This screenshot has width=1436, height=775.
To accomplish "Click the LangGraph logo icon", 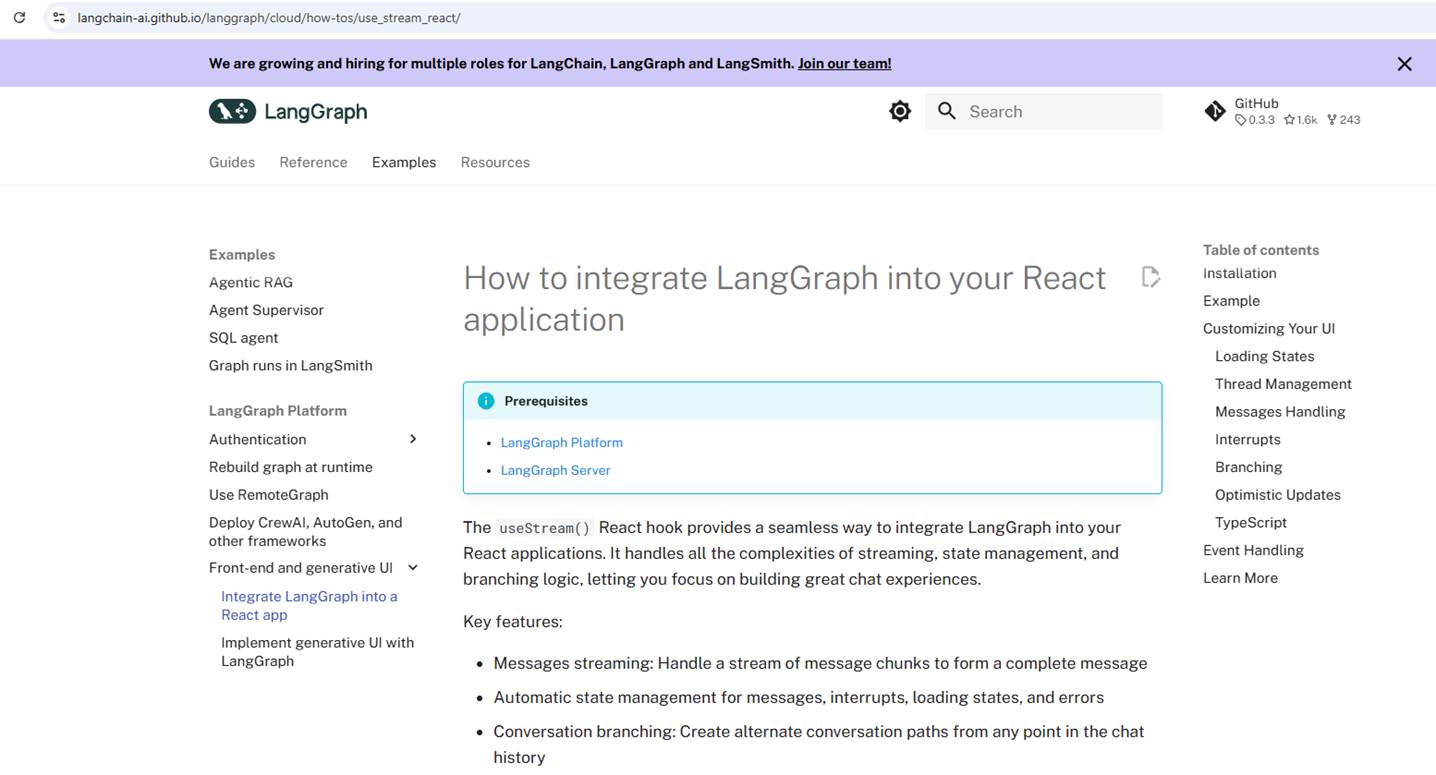I will (x=232, y=111).
